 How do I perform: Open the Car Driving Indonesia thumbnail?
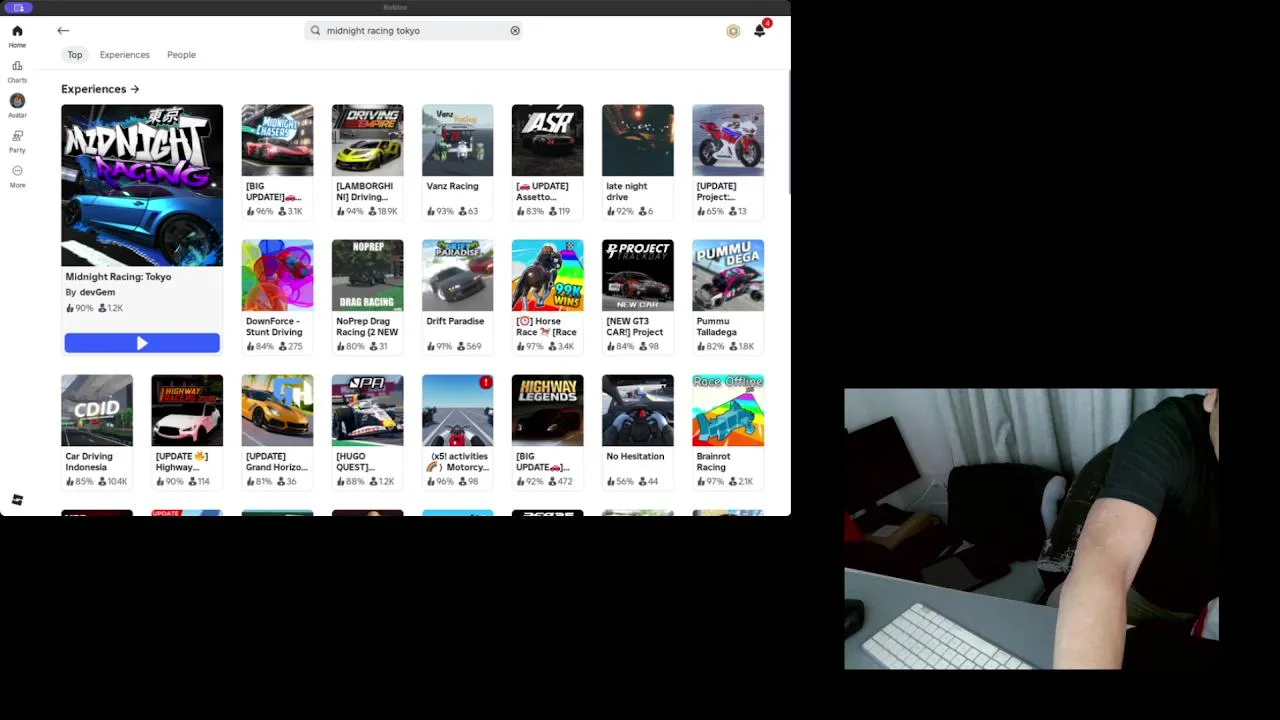(97, 410)
